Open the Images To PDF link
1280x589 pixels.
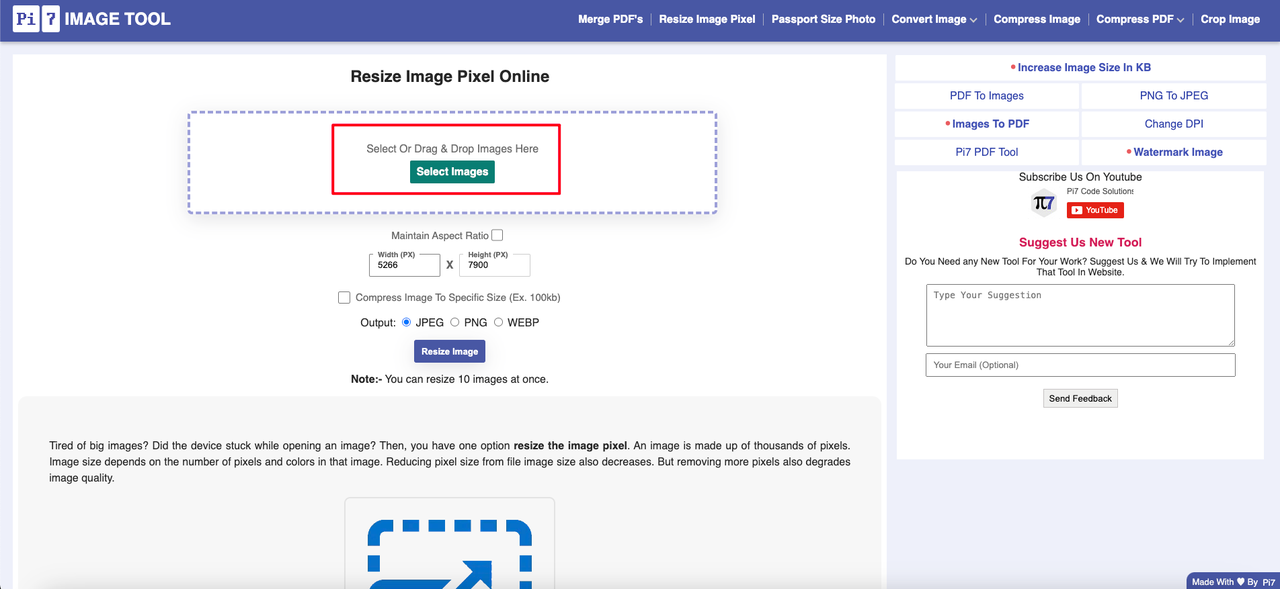tap(987, 124)
